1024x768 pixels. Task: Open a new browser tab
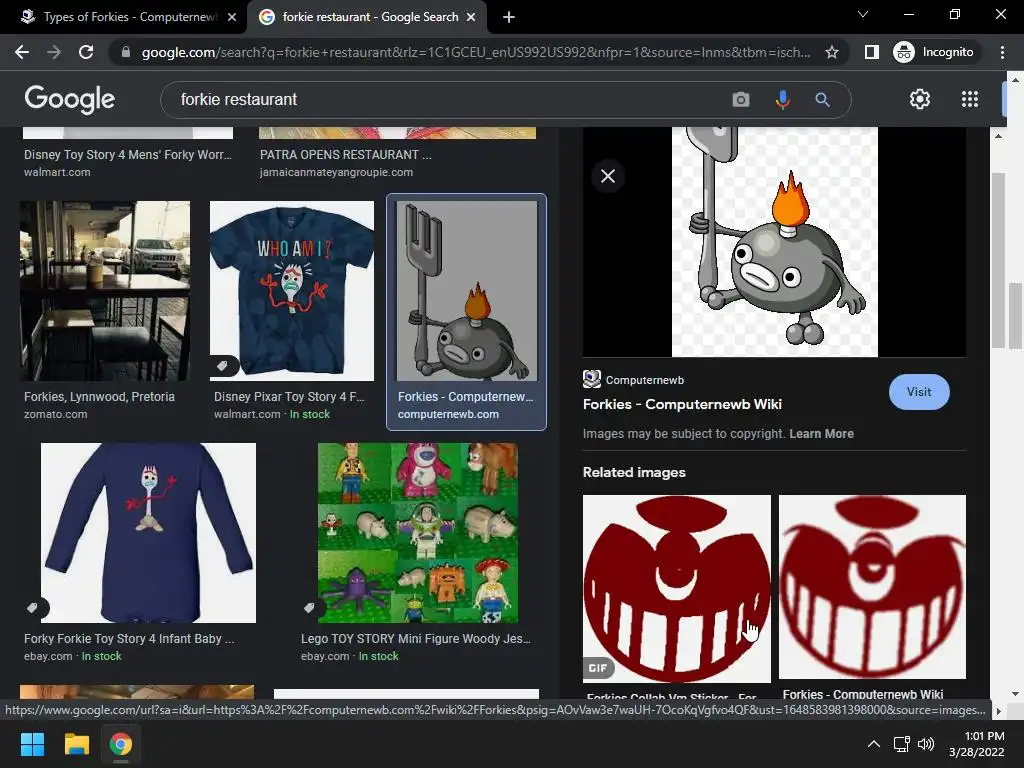pyautogui.click(x=509, y=18)
